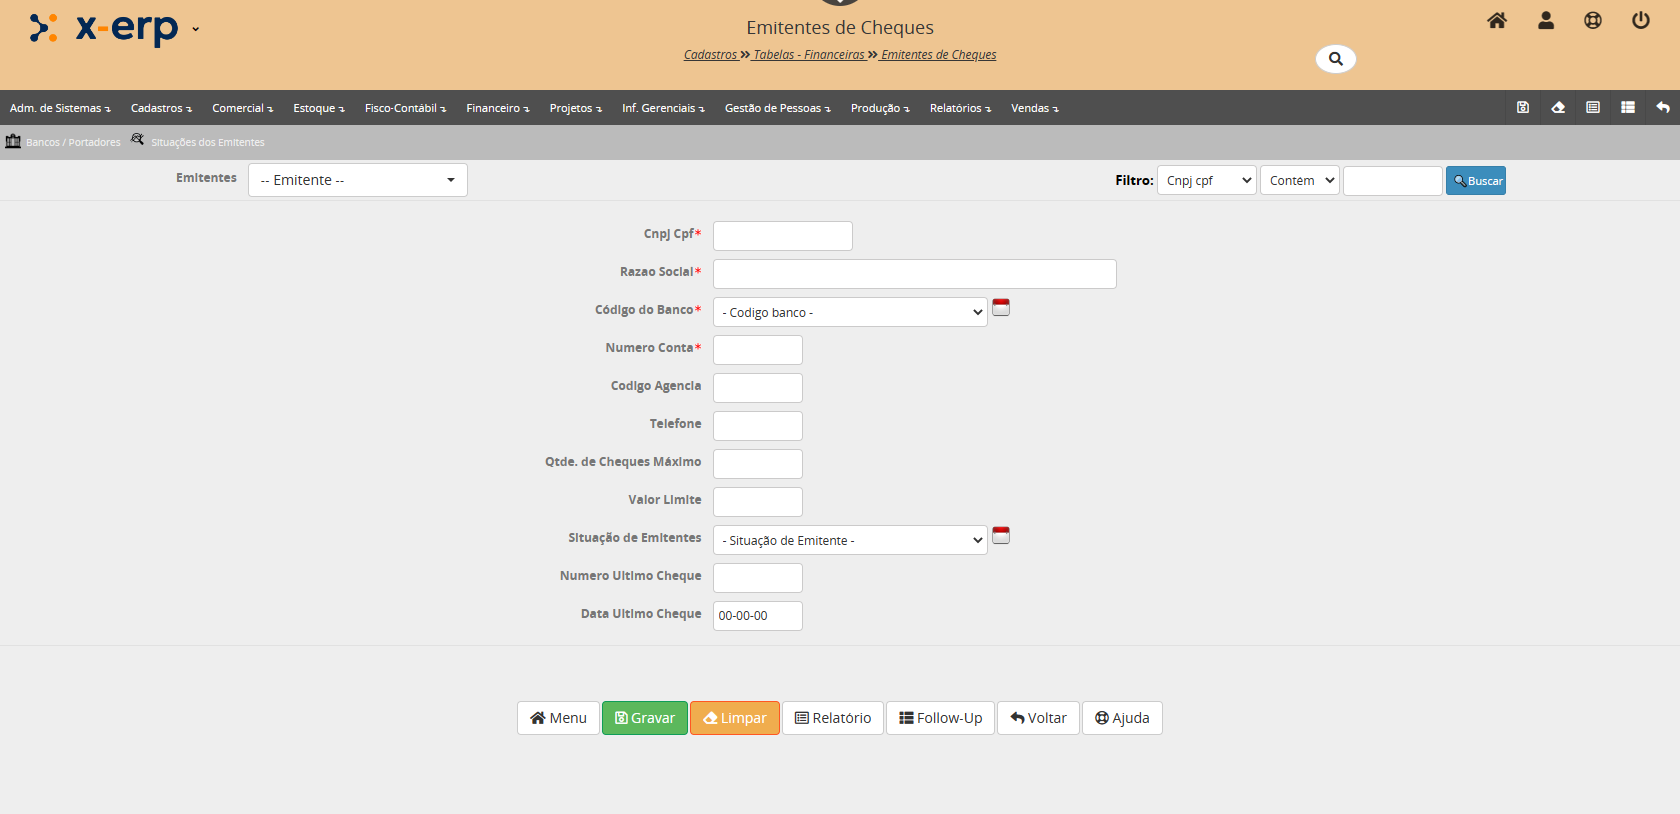Expand the Contem filter condition dropdown
This screenshot has height=814, width=1680.
pos(1299,181)
